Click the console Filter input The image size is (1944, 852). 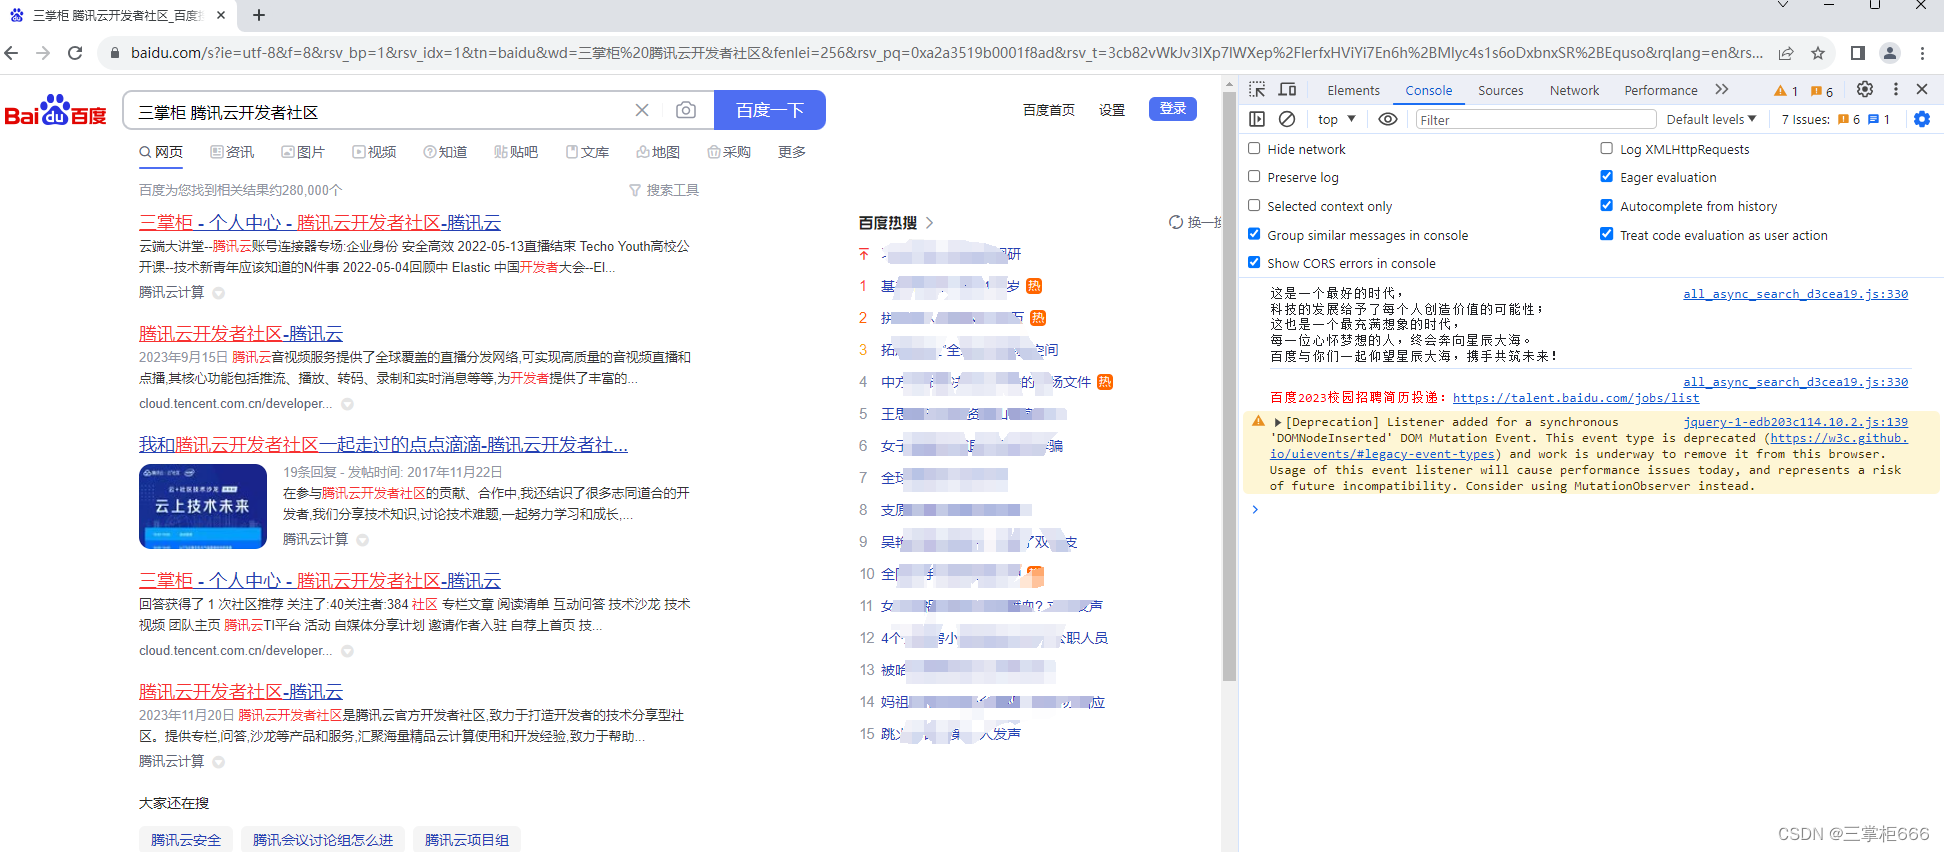(1536, 119)
